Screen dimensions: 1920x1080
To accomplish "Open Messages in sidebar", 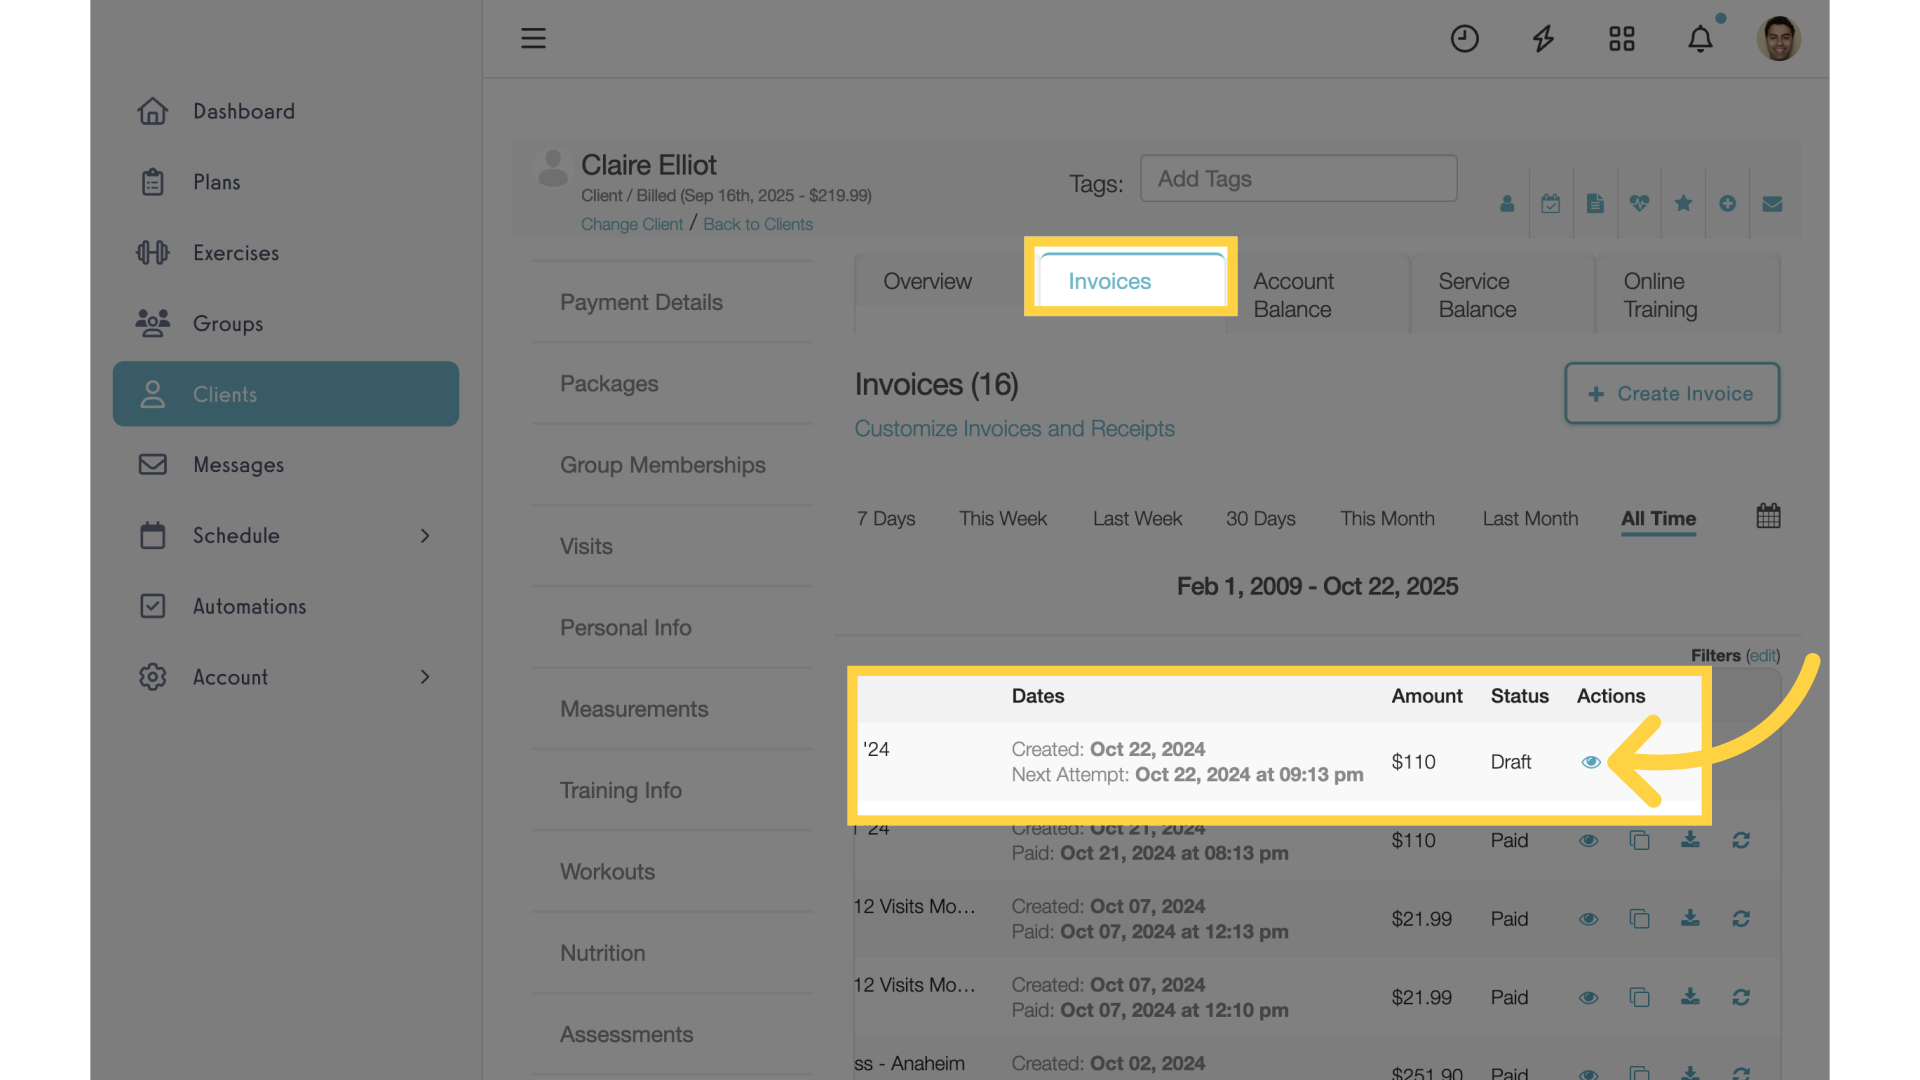I will click(286, 465).
